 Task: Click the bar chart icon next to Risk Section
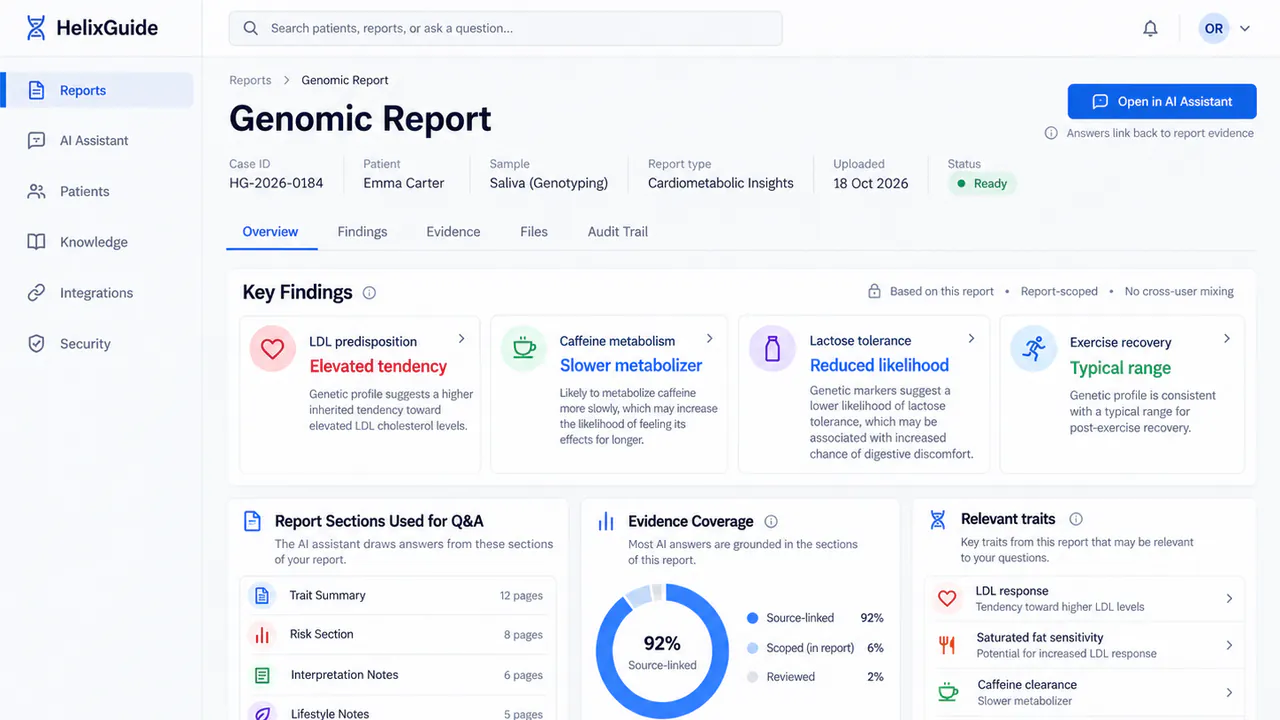coord(262,635)
